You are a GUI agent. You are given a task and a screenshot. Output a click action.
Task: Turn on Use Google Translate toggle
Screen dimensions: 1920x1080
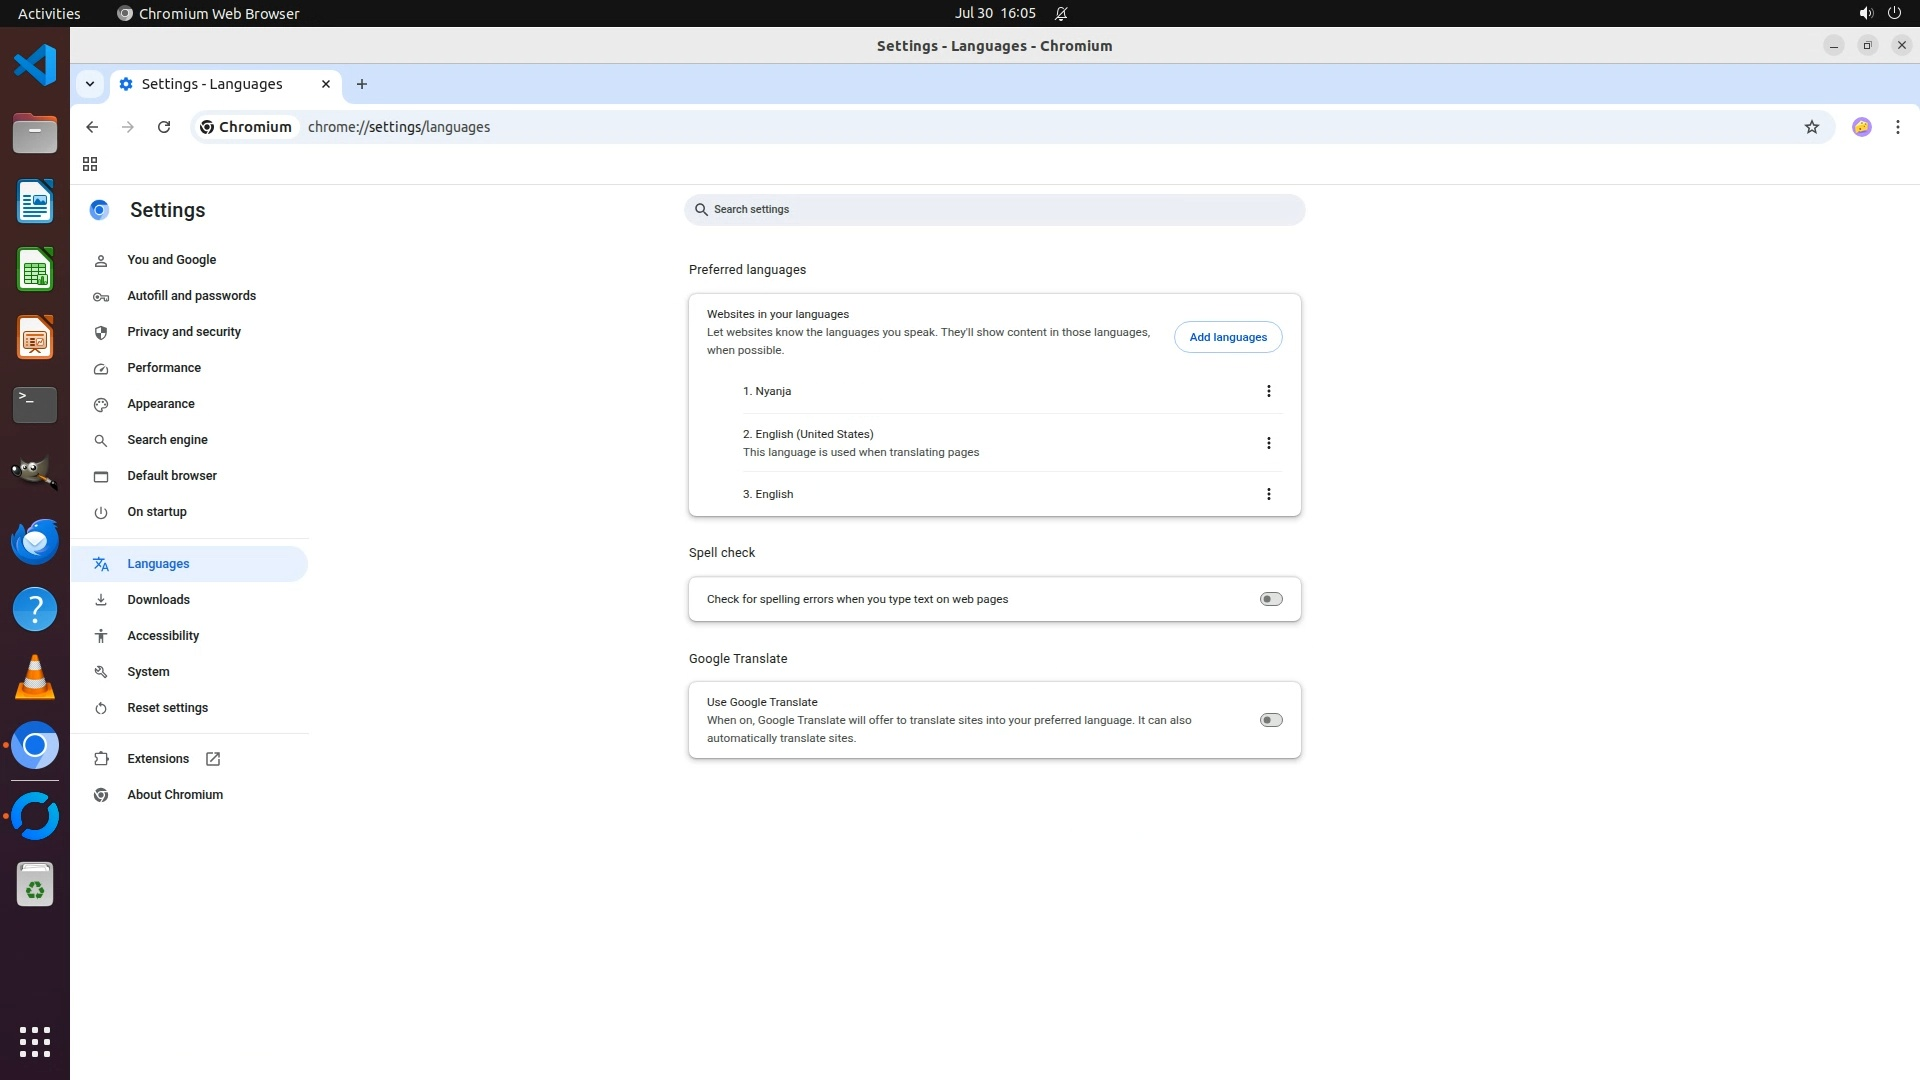coord(1270,720)
